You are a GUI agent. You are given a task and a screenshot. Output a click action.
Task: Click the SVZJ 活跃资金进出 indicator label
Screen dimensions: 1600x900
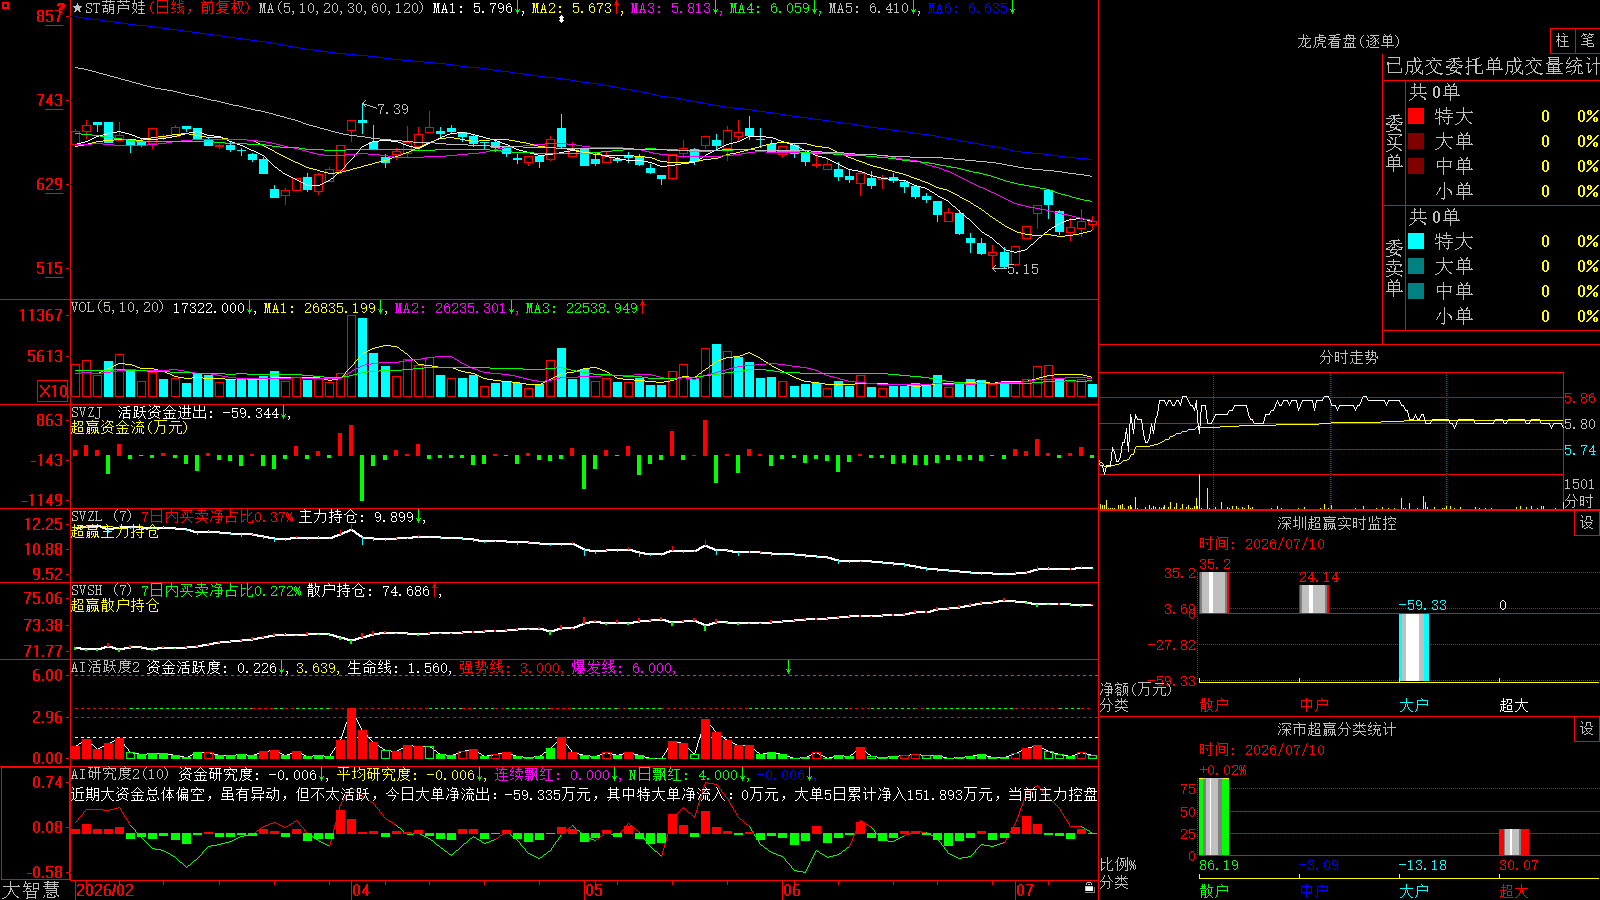tap(145, 412)
